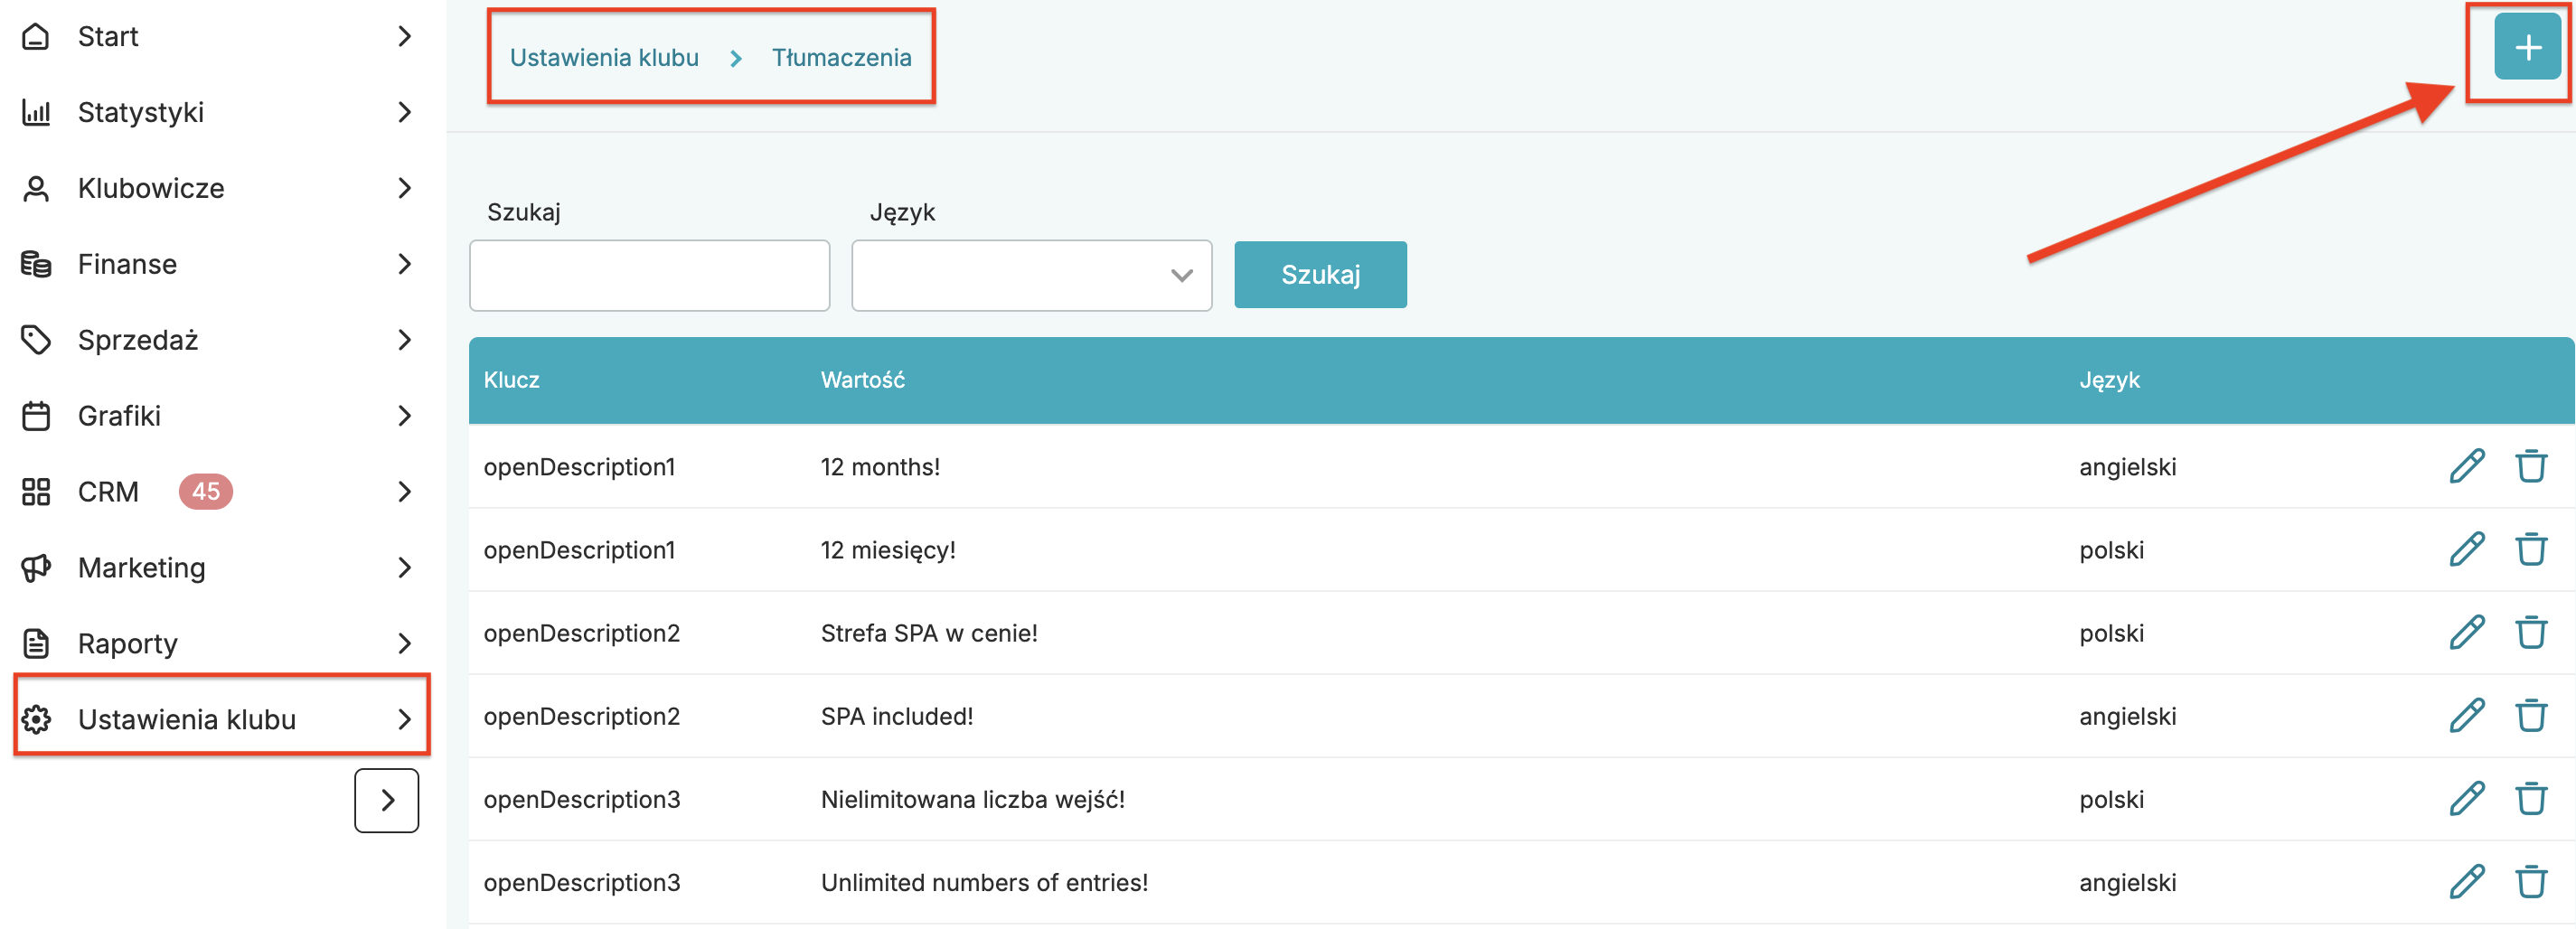Expand the Klubowicze submenu arrow
Viewport: 2576px width, 929px height.
pos(404,188)
